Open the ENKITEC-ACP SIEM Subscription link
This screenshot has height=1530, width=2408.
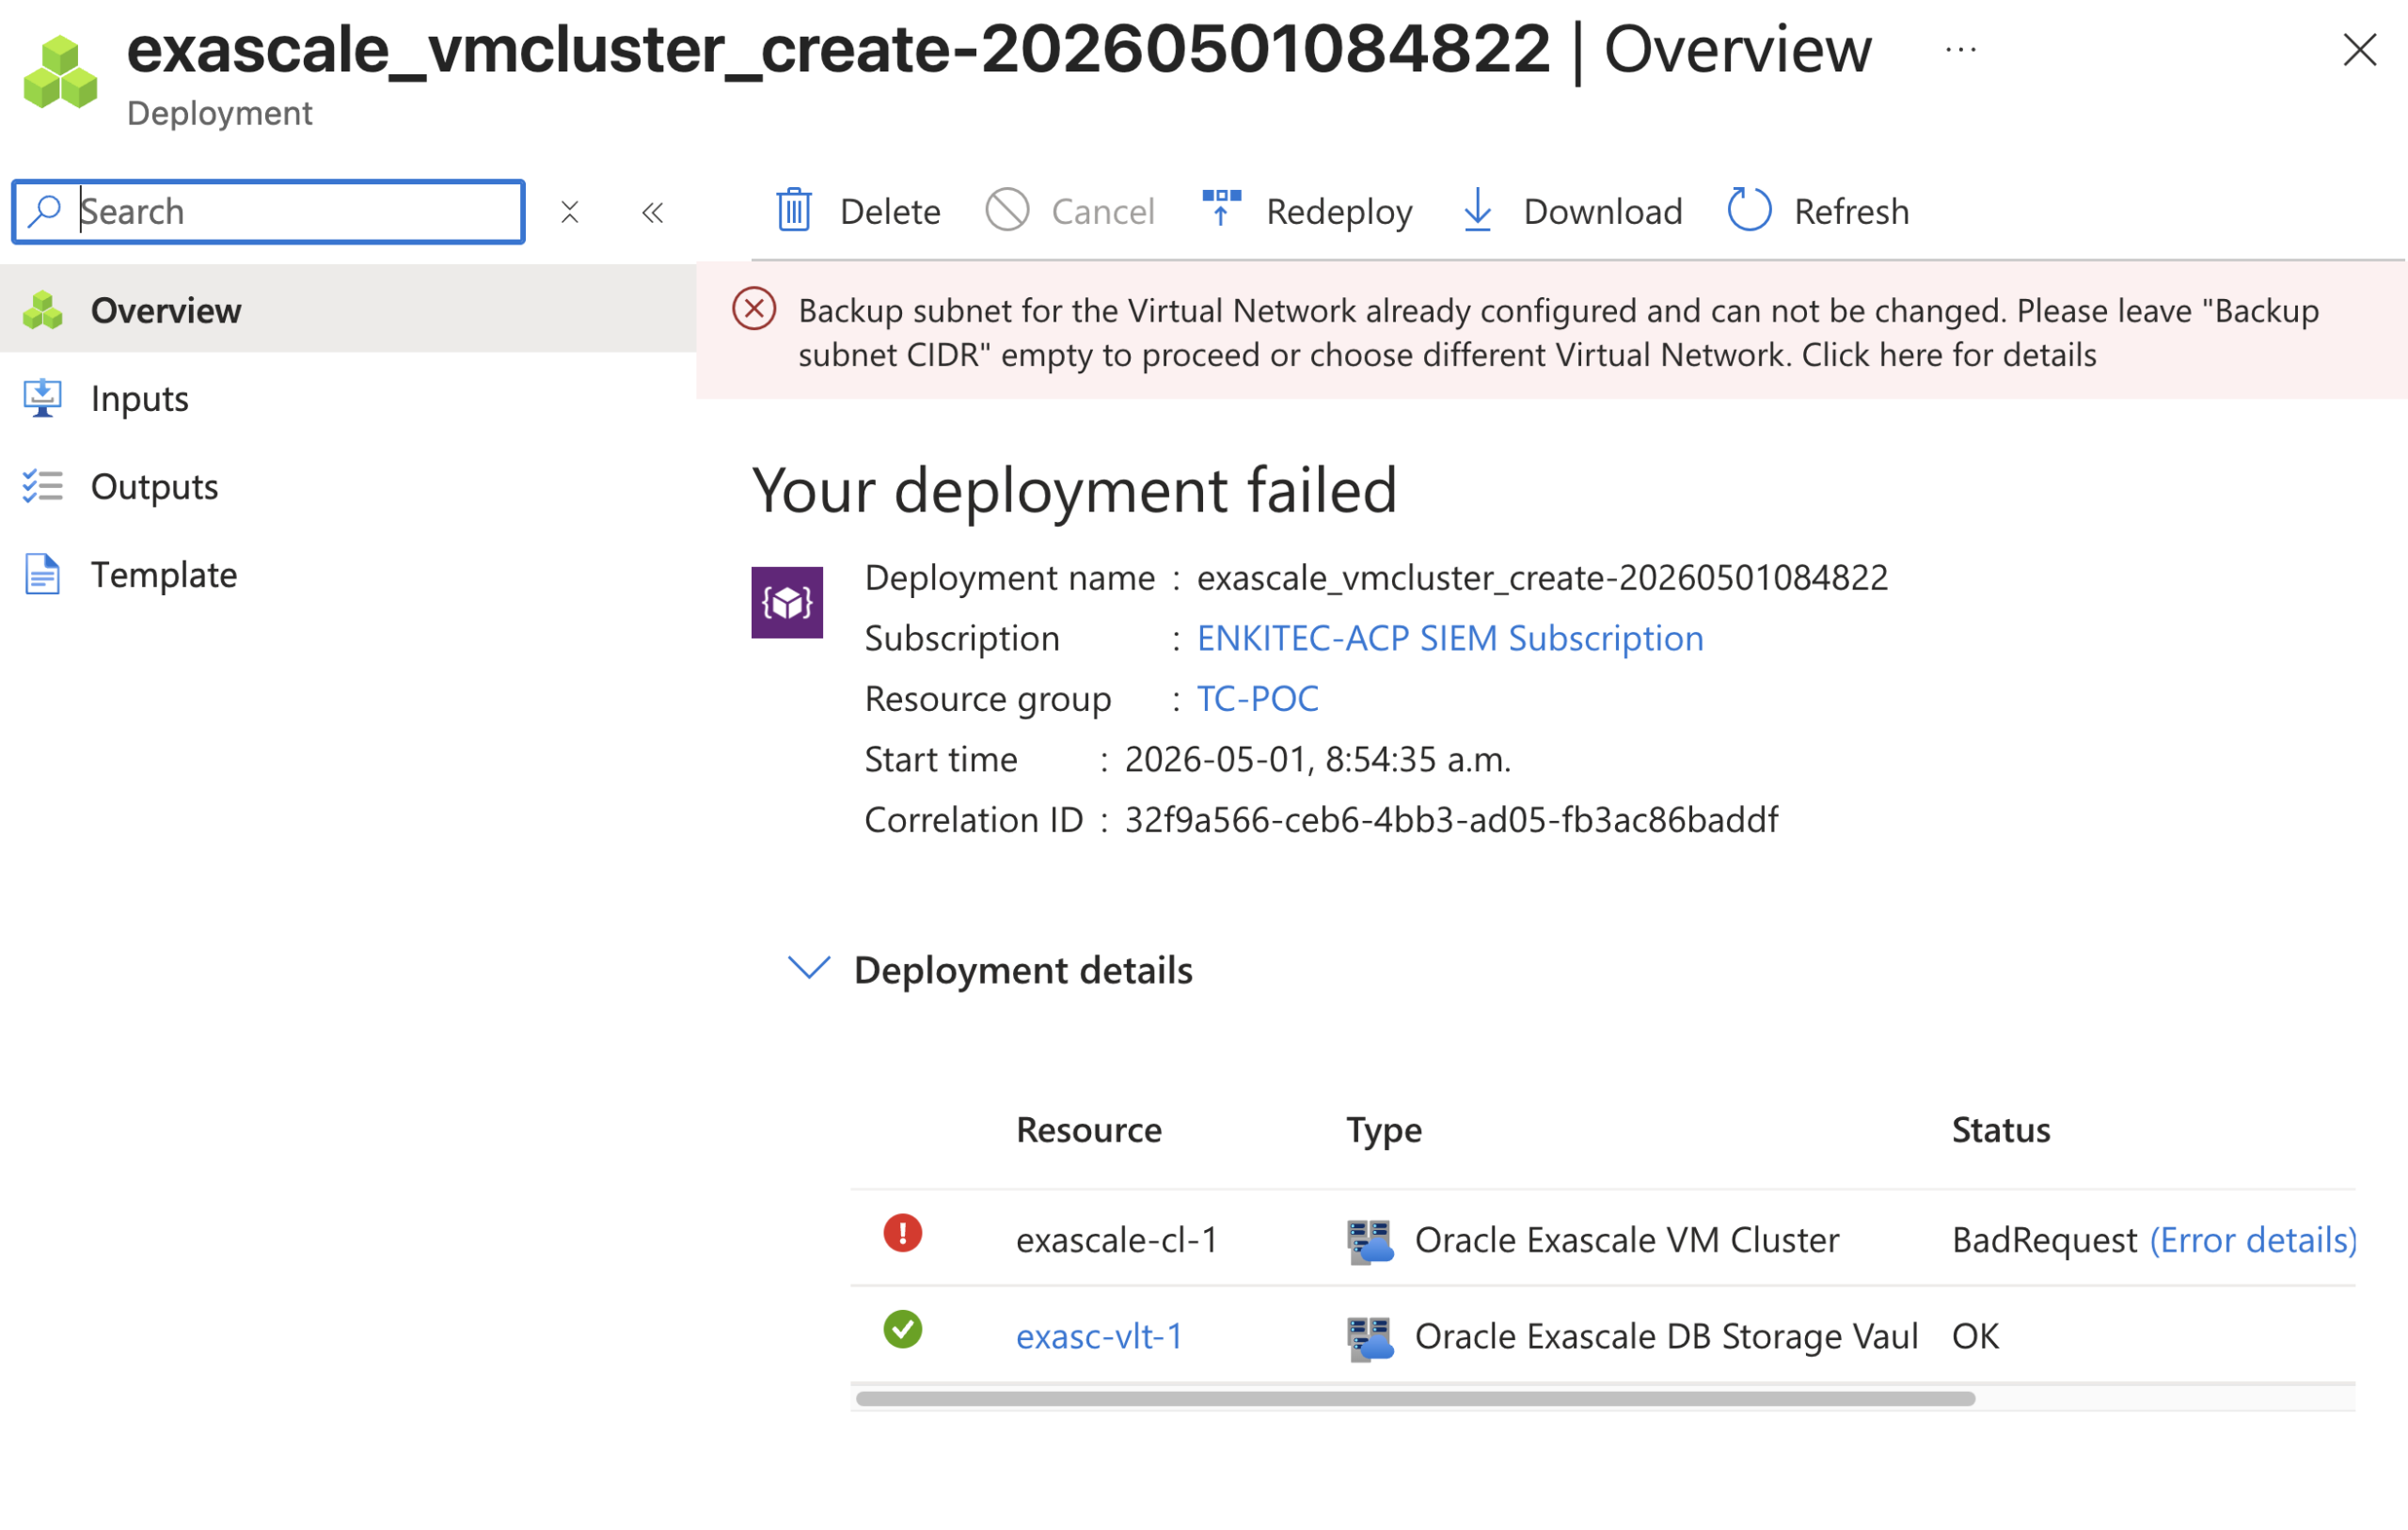click(1450, 638)
